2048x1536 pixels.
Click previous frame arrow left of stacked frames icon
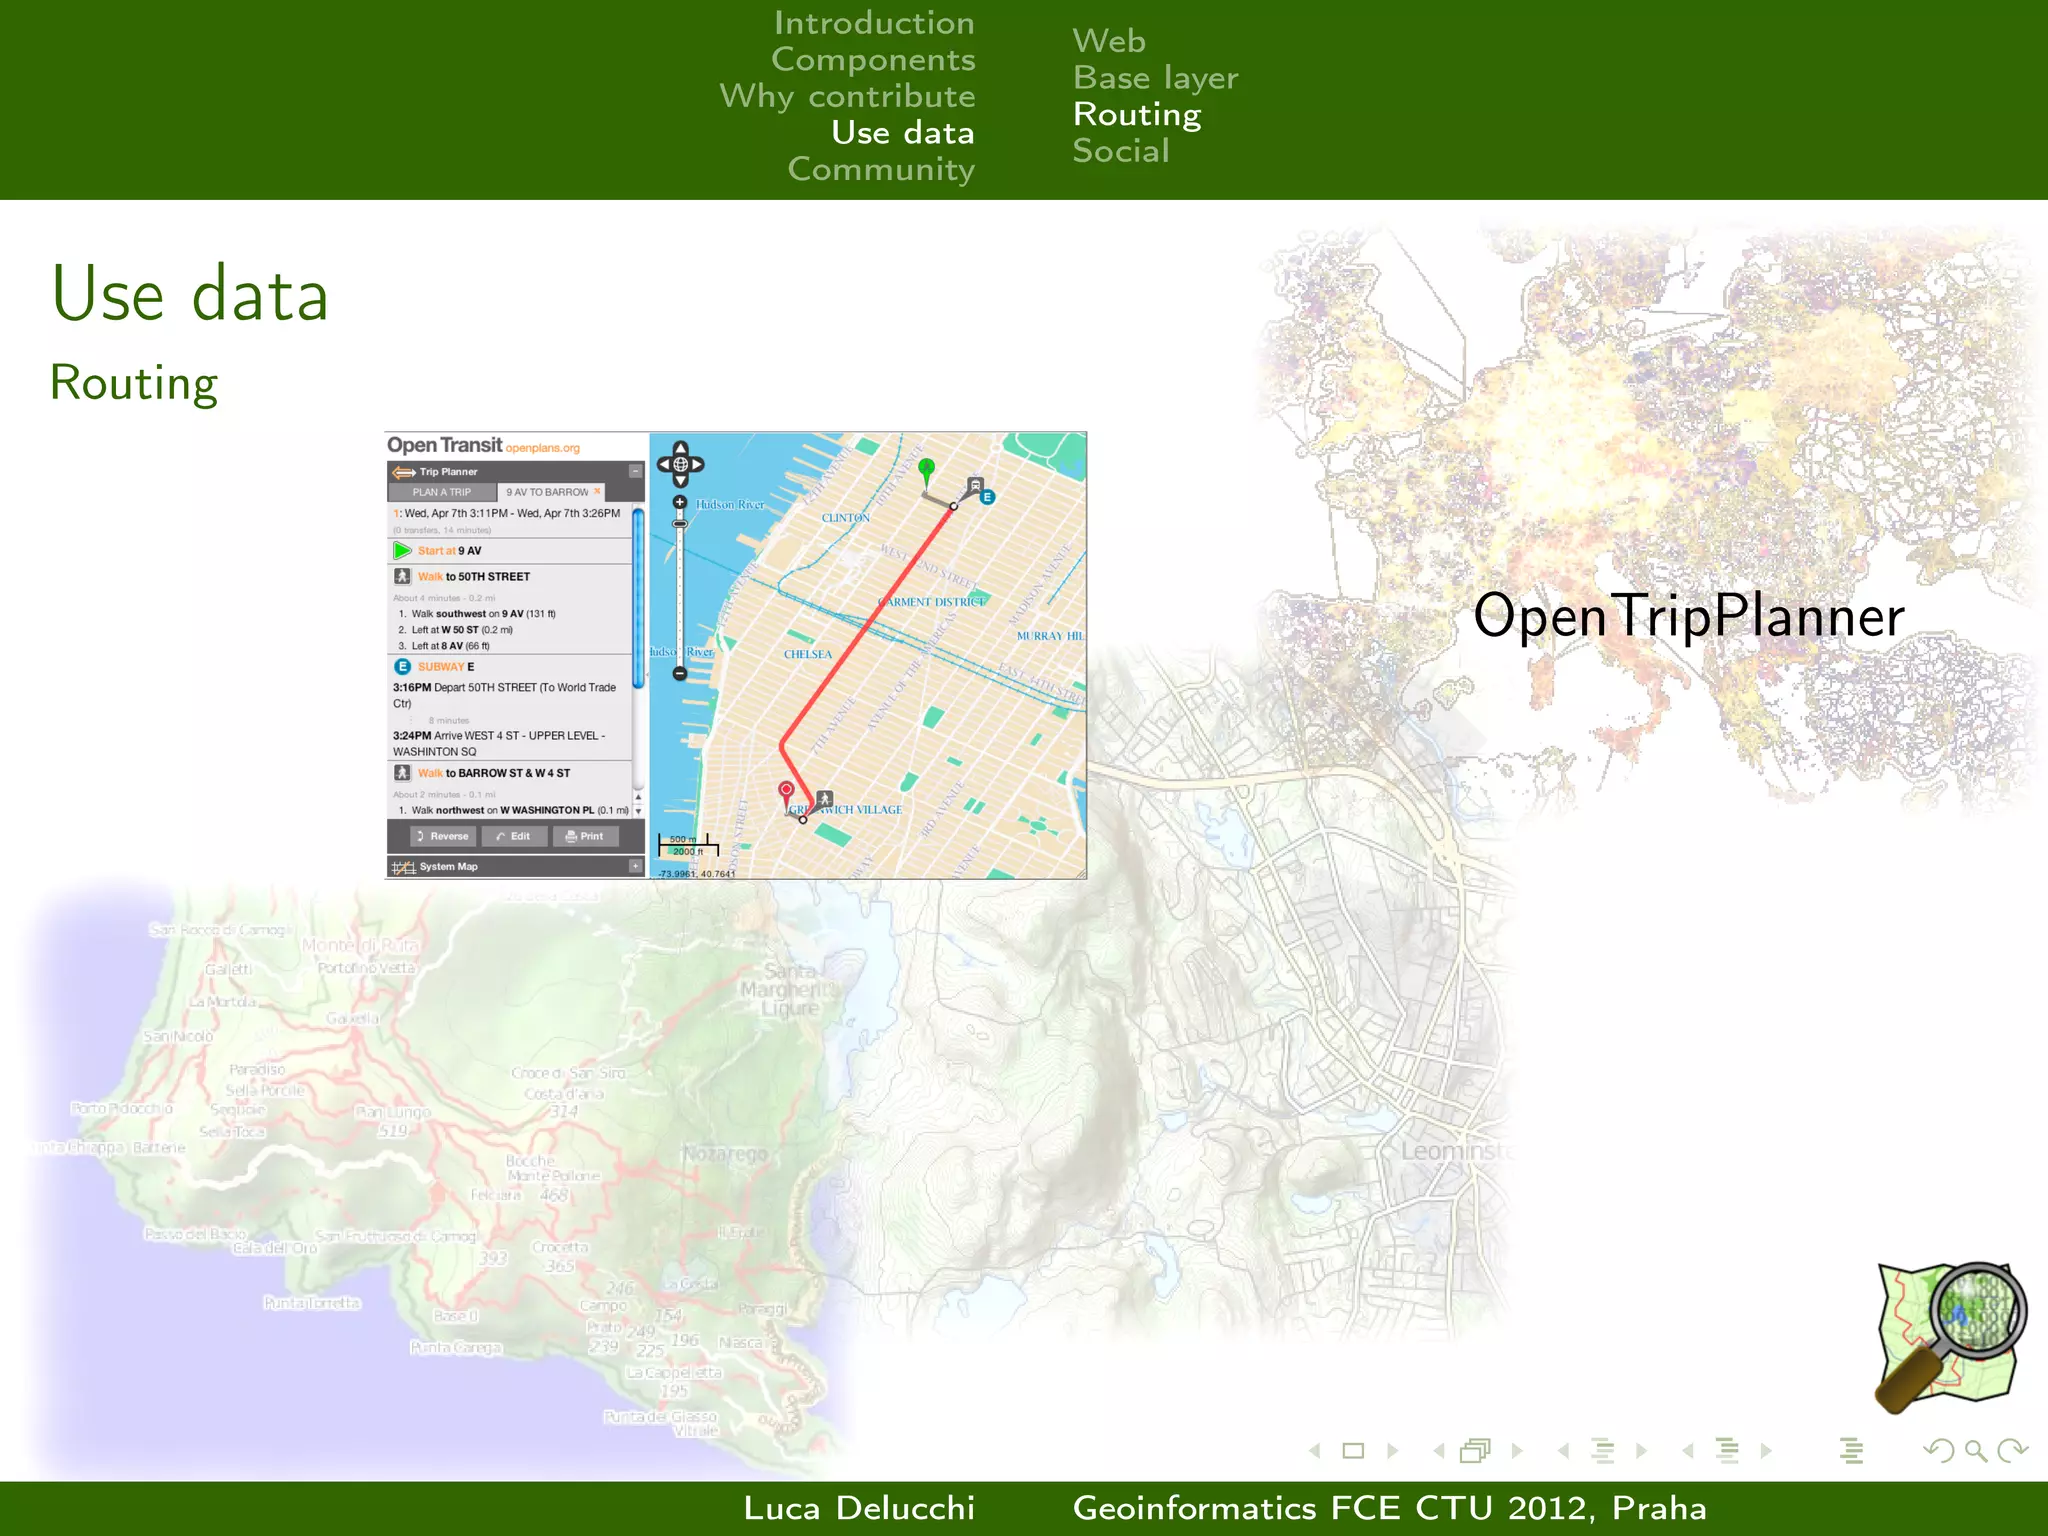(1439, 1450)
